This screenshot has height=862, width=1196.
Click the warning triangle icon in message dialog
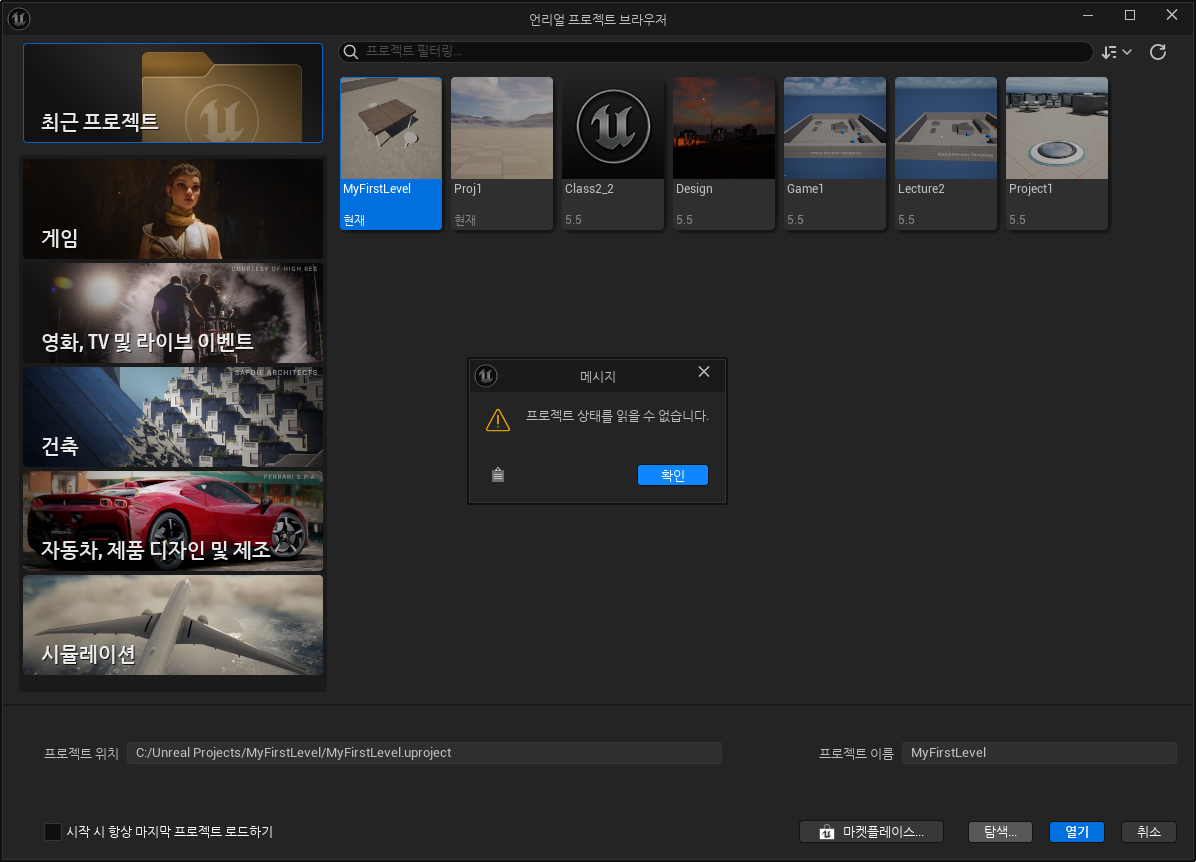(498, 420)
